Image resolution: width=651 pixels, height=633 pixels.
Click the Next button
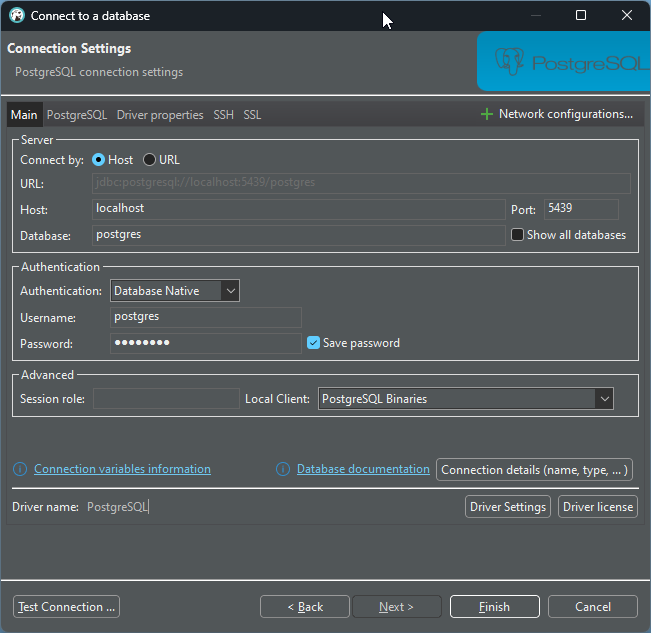tap(396, 607)
